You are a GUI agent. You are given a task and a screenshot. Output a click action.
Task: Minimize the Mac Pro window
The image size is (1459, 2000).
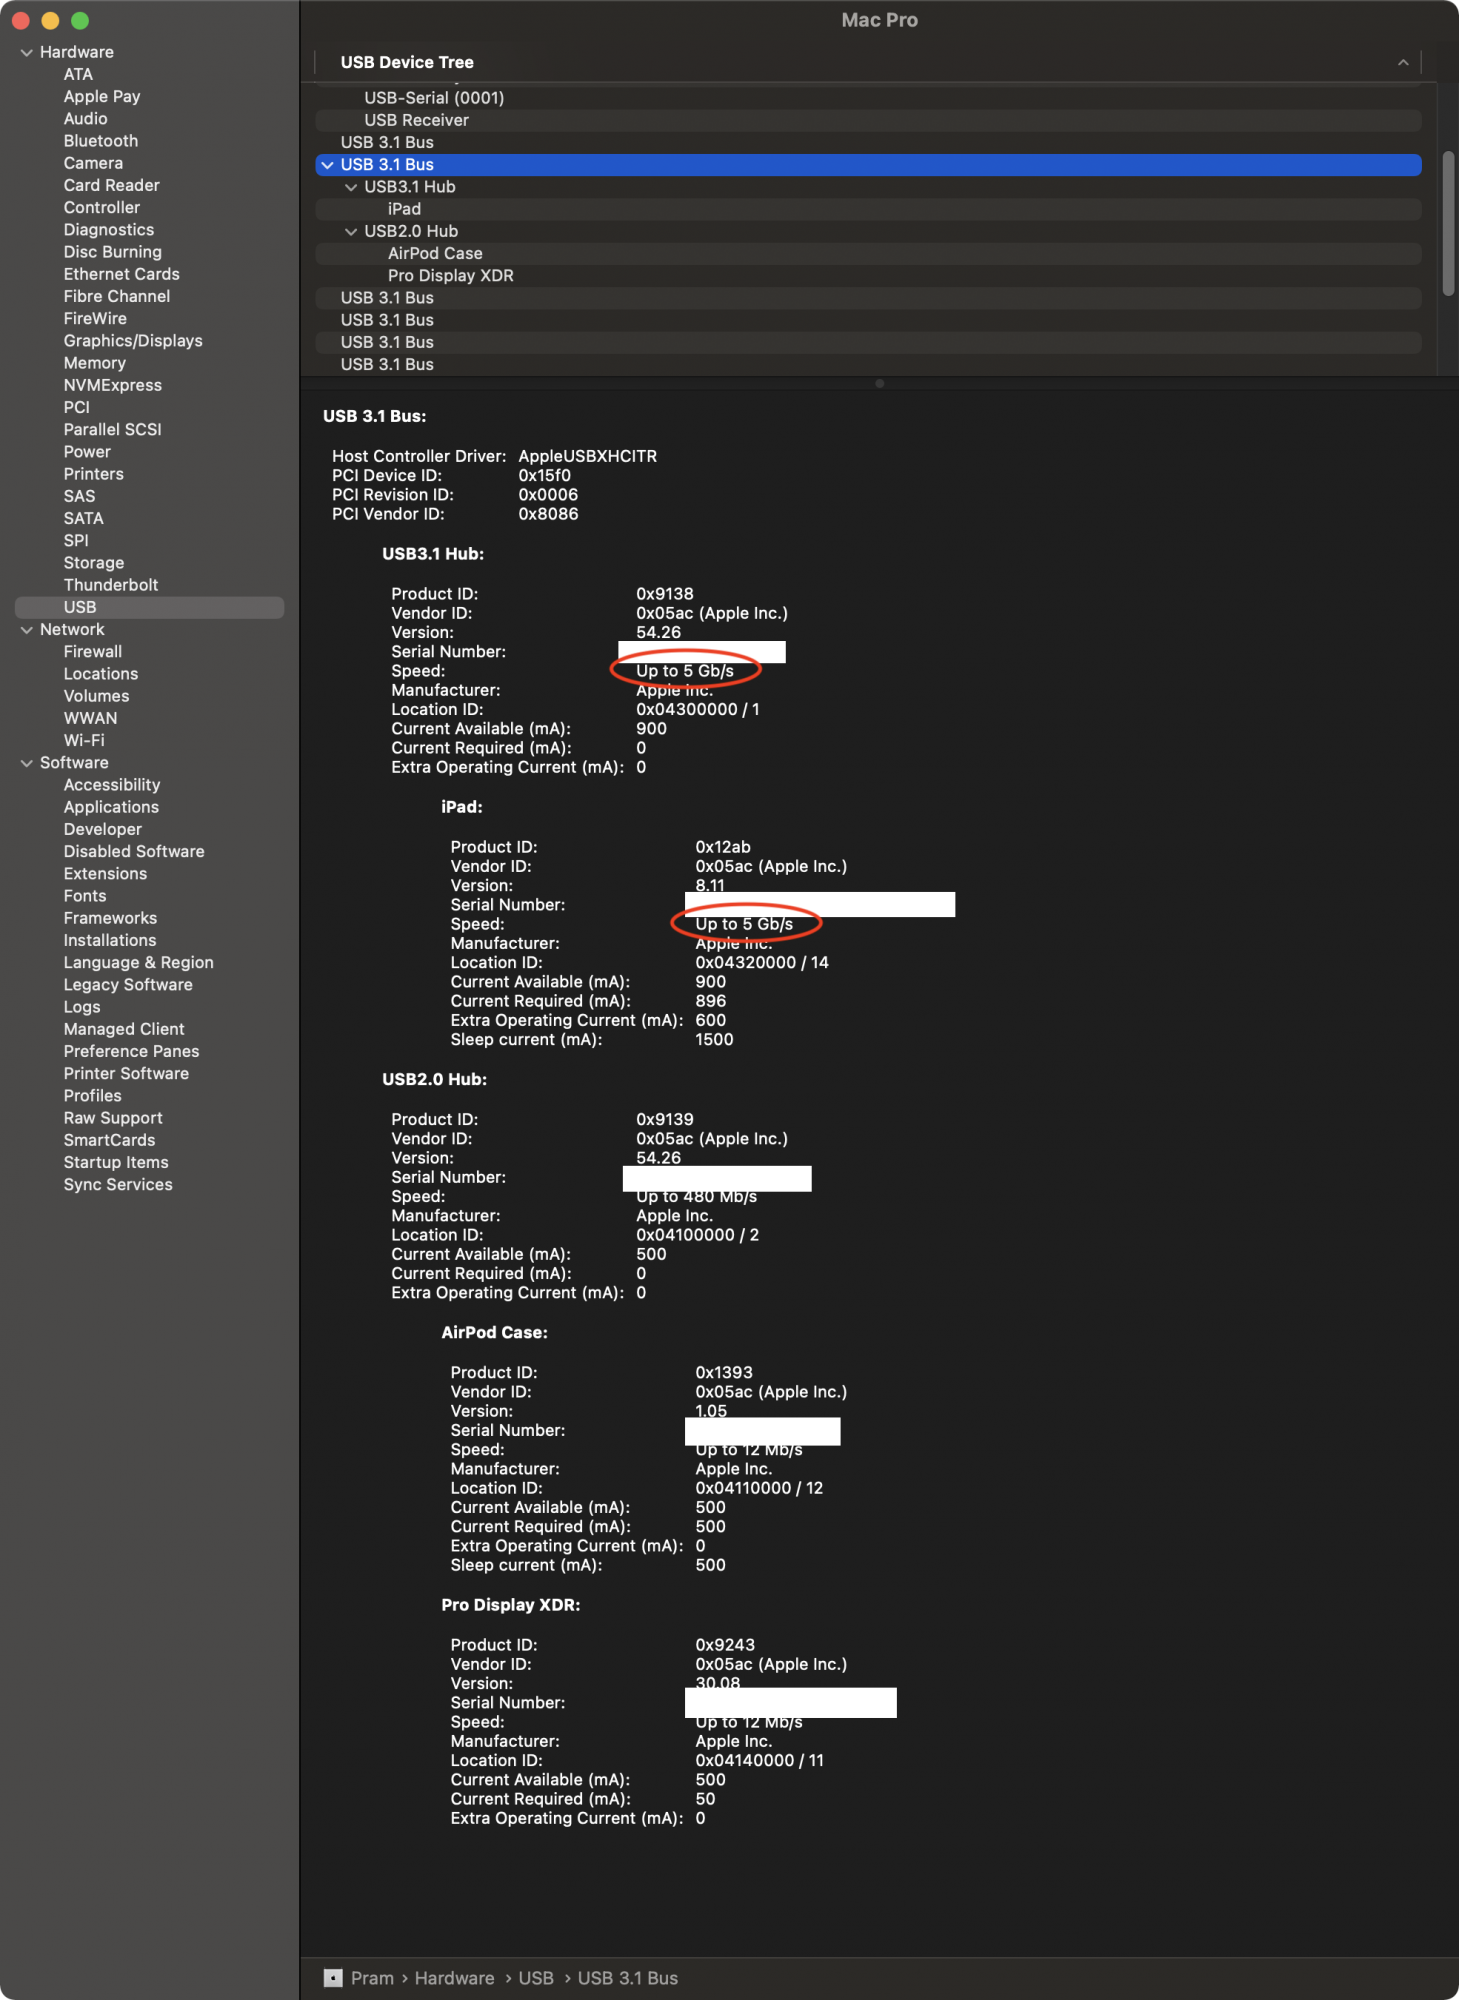point(50,20)
